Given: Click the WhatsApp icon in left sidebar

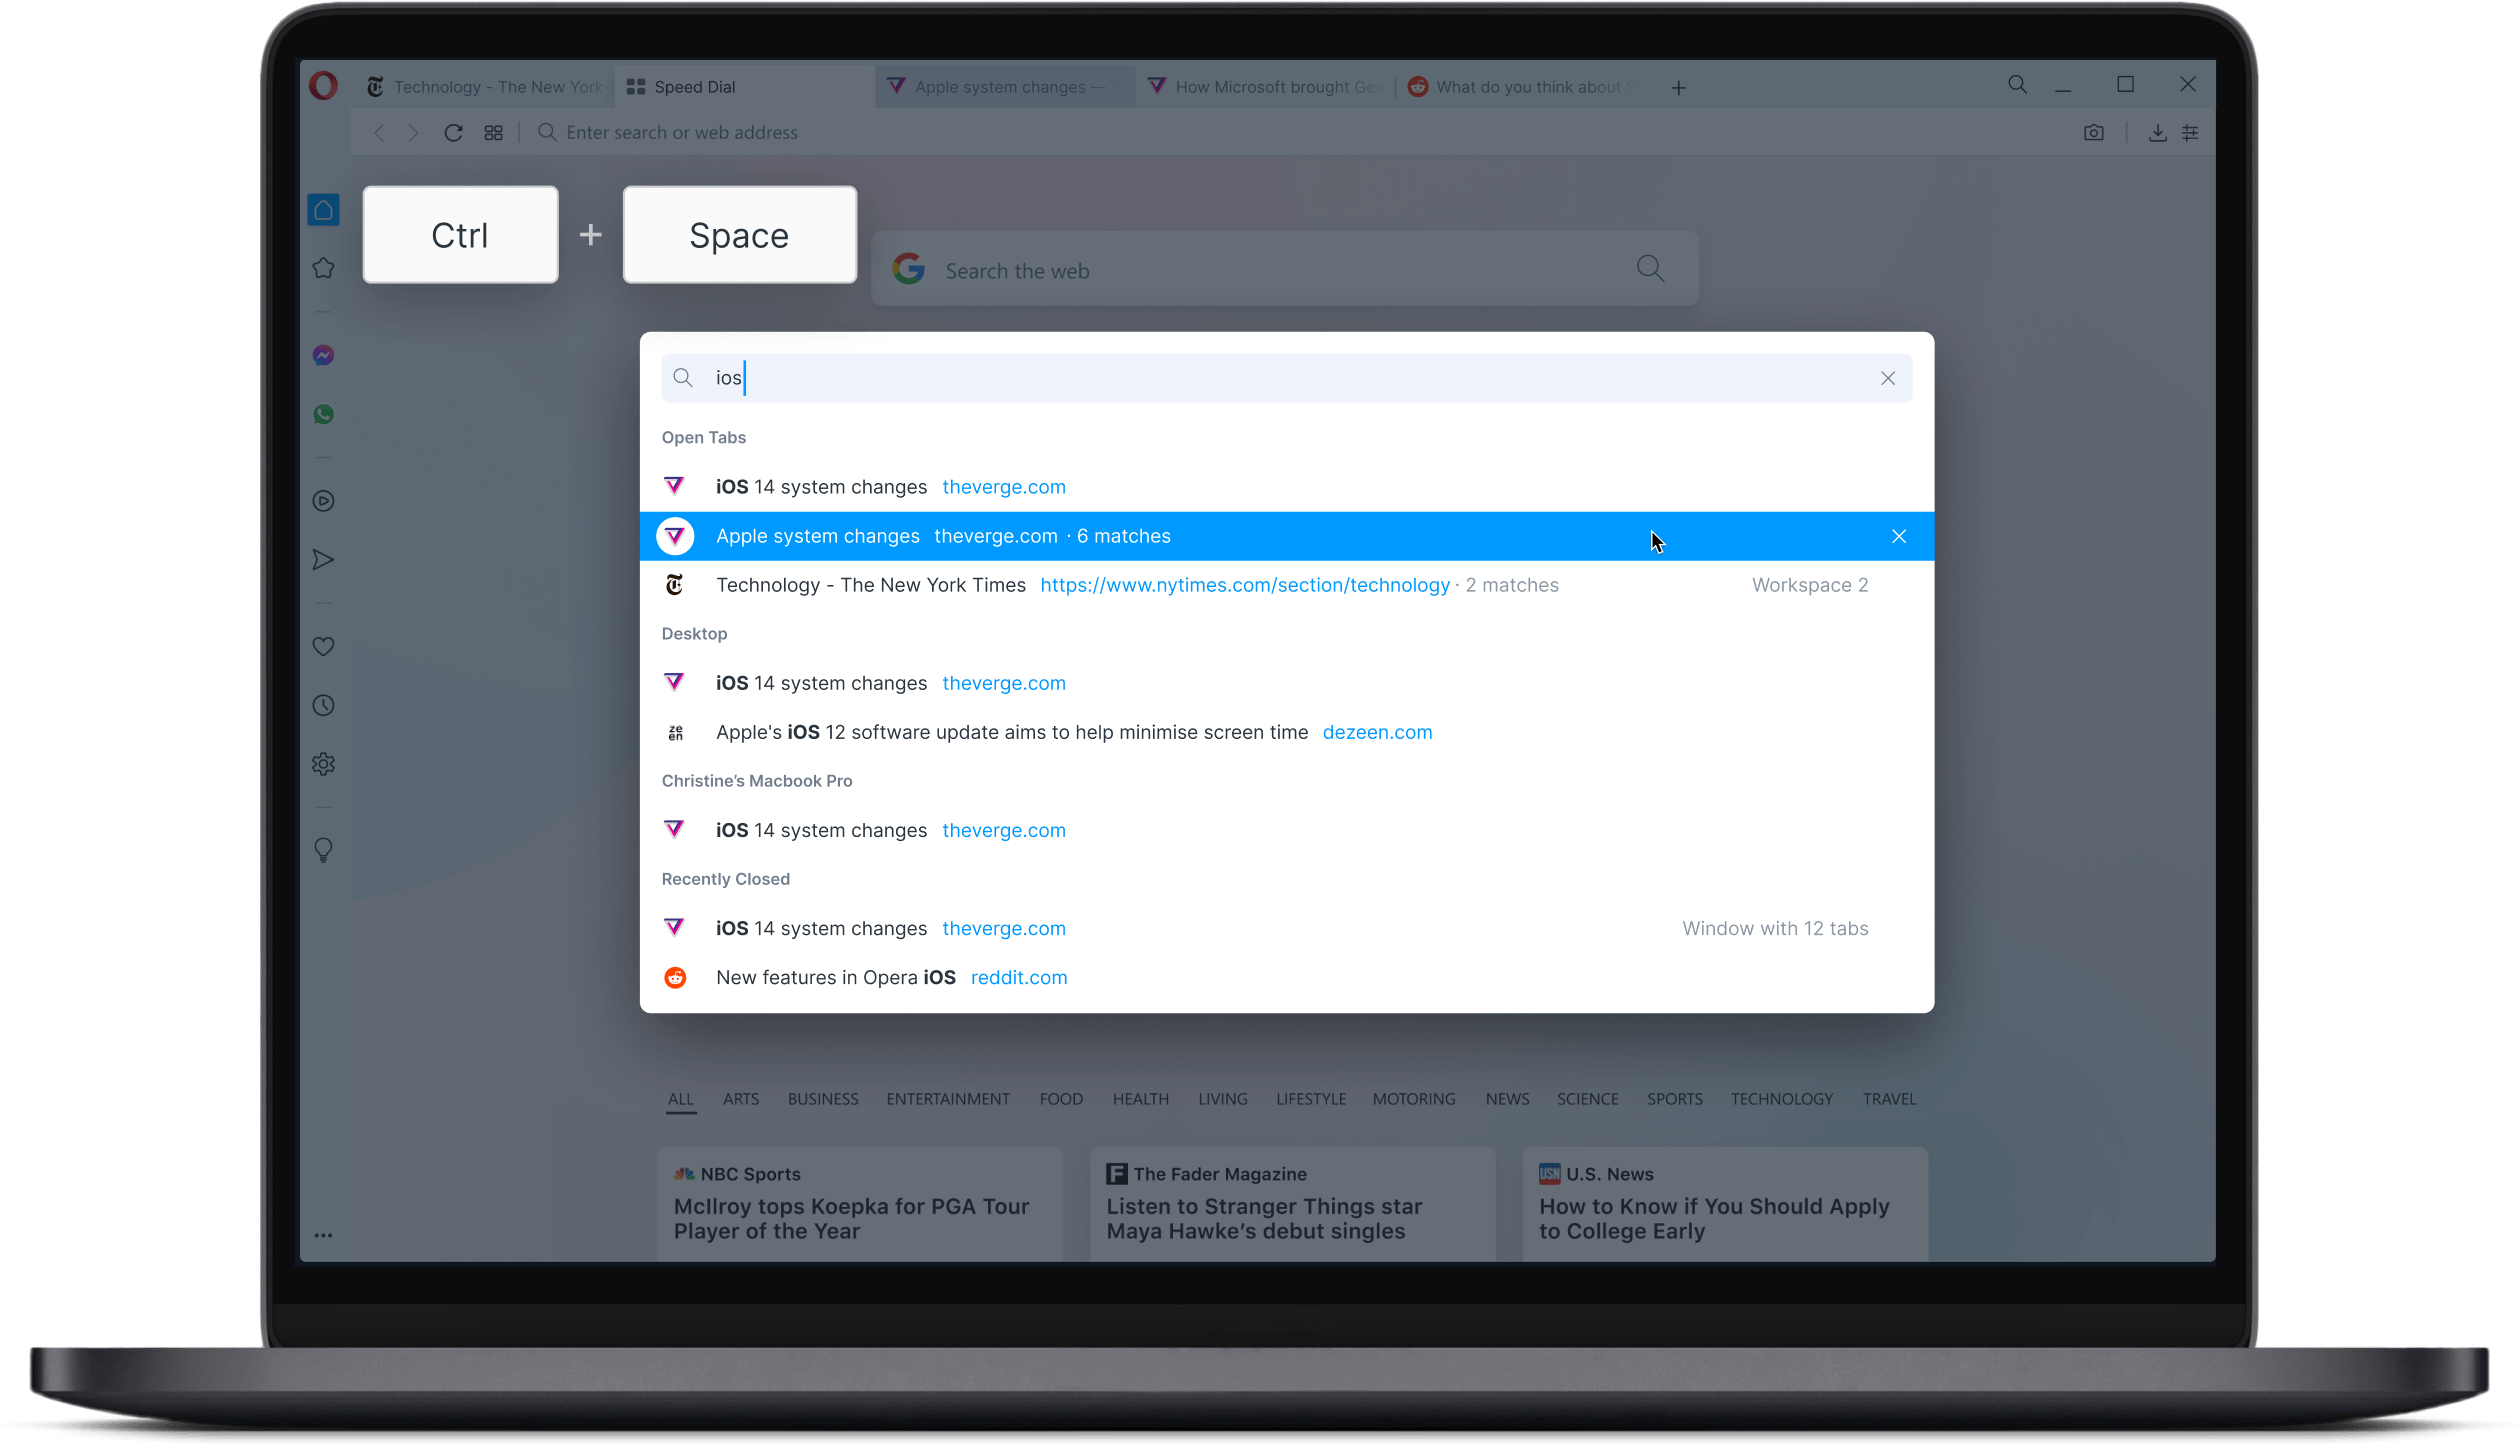Looking at the screenshot, I should [322, 415].
